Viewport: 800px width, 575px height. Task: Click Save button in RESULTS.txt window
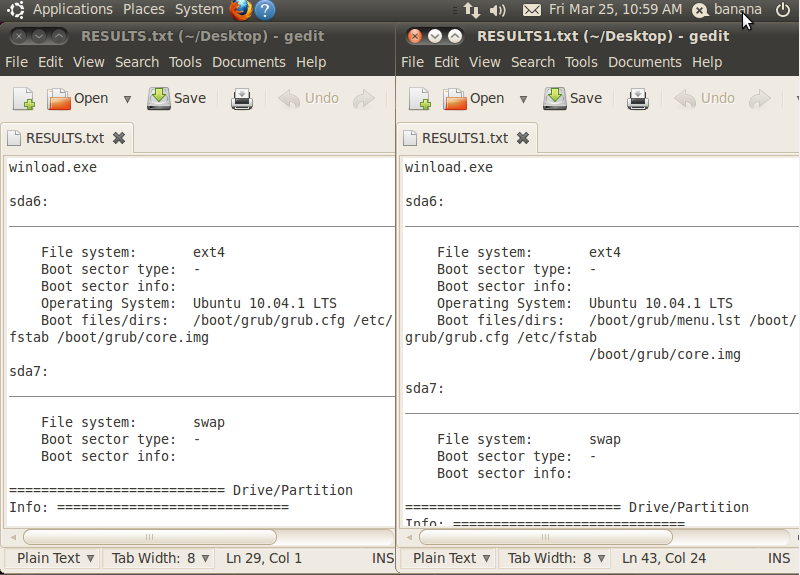coord(177,98)
